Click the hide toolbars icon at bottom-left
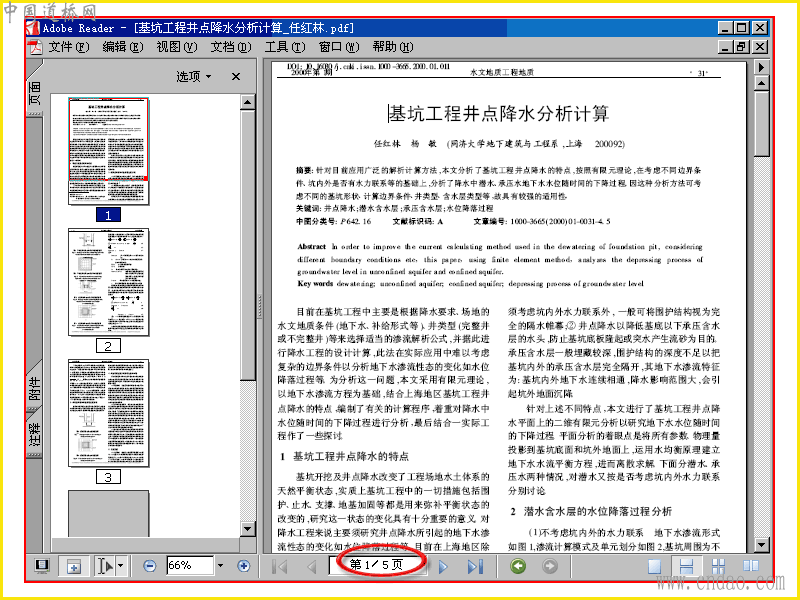Image resolution: width=800 pixels, height=600 pixels. coord(42,565)
